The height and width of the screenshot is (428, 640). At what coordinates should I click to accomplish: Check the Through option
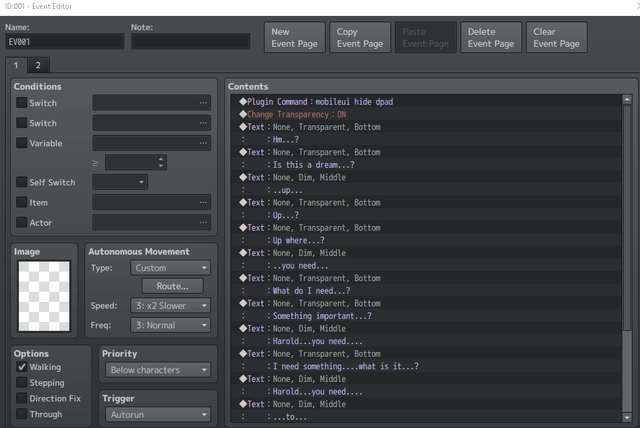[x=21, y=414]
